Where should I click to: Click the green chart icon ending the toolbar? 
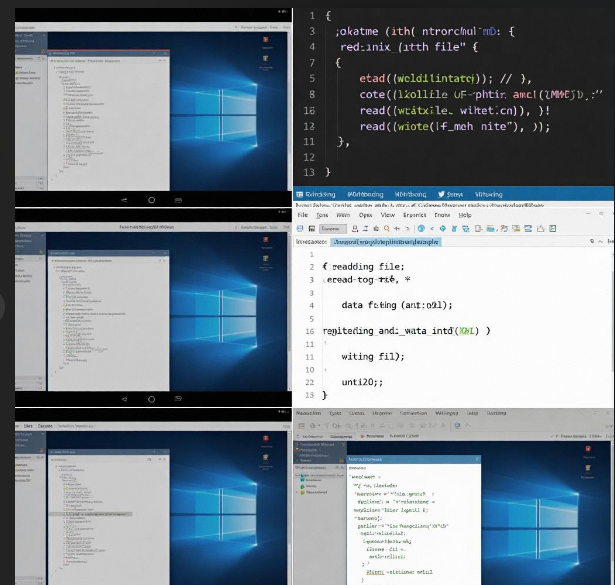click(x=553, y=229)
